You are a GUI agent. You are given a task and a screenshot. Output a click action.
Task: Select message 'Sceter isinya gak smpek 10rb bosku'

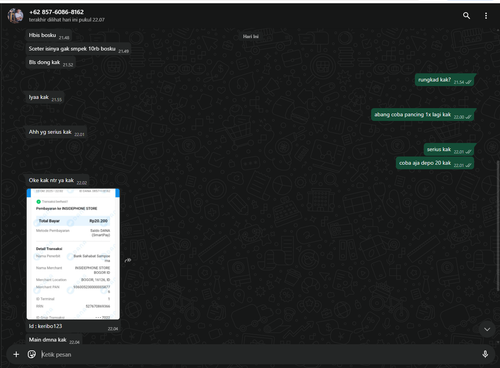(78, 49)
